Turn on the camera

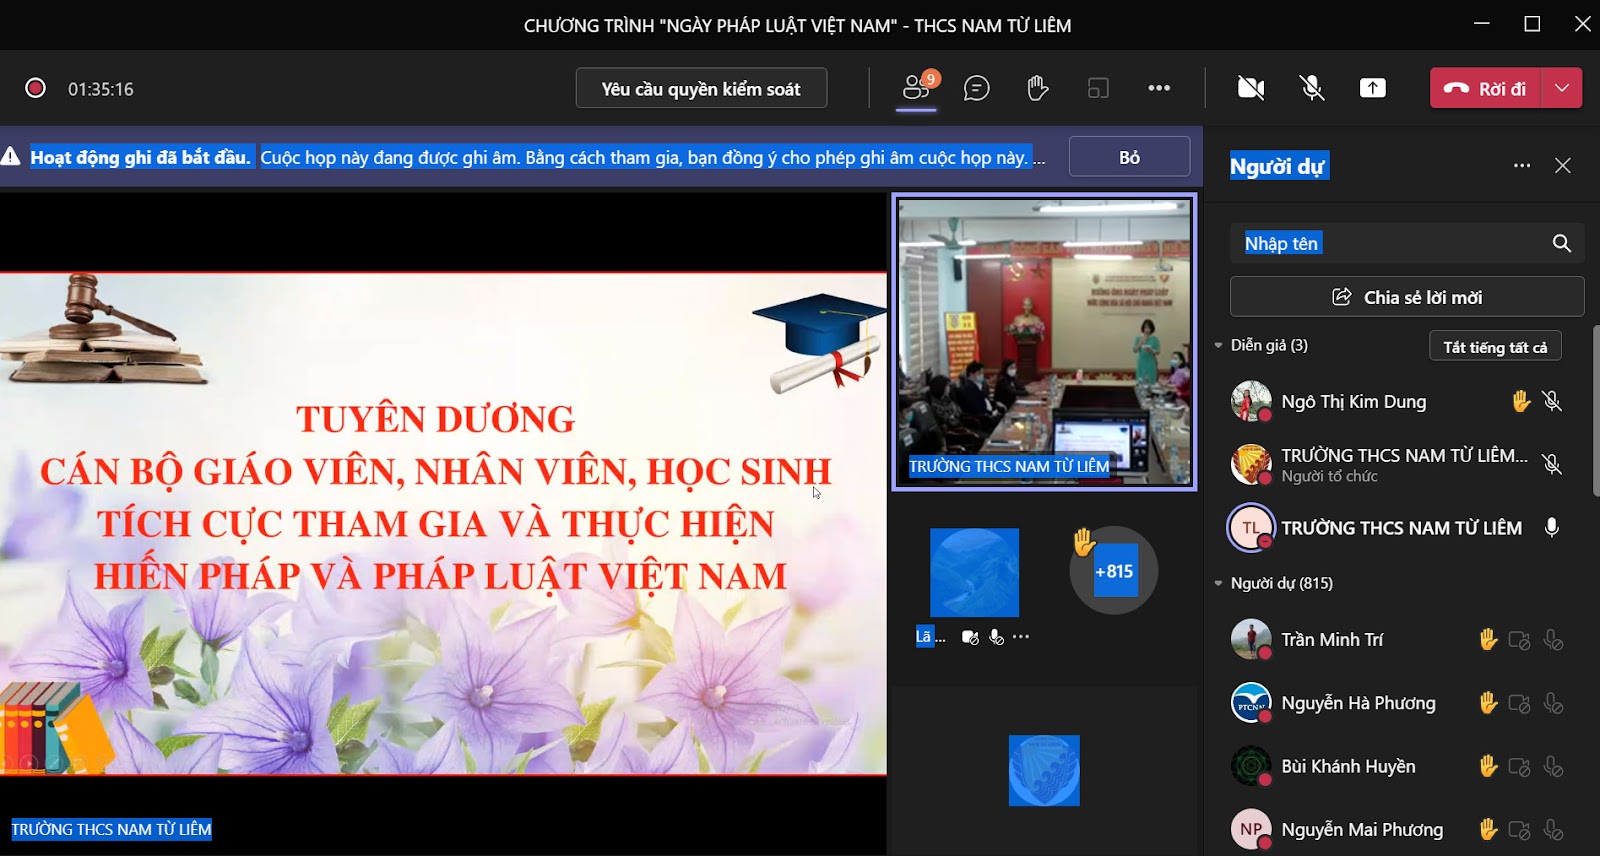tap(1251, 88)
